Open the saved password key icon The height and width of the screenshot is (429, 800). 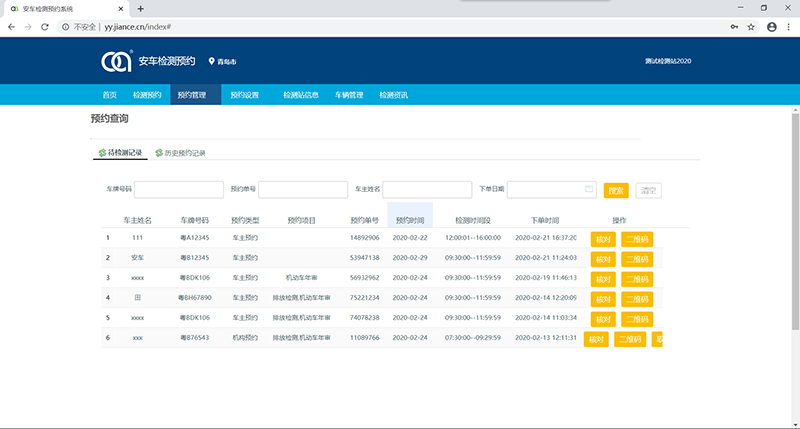pos(734,27)
